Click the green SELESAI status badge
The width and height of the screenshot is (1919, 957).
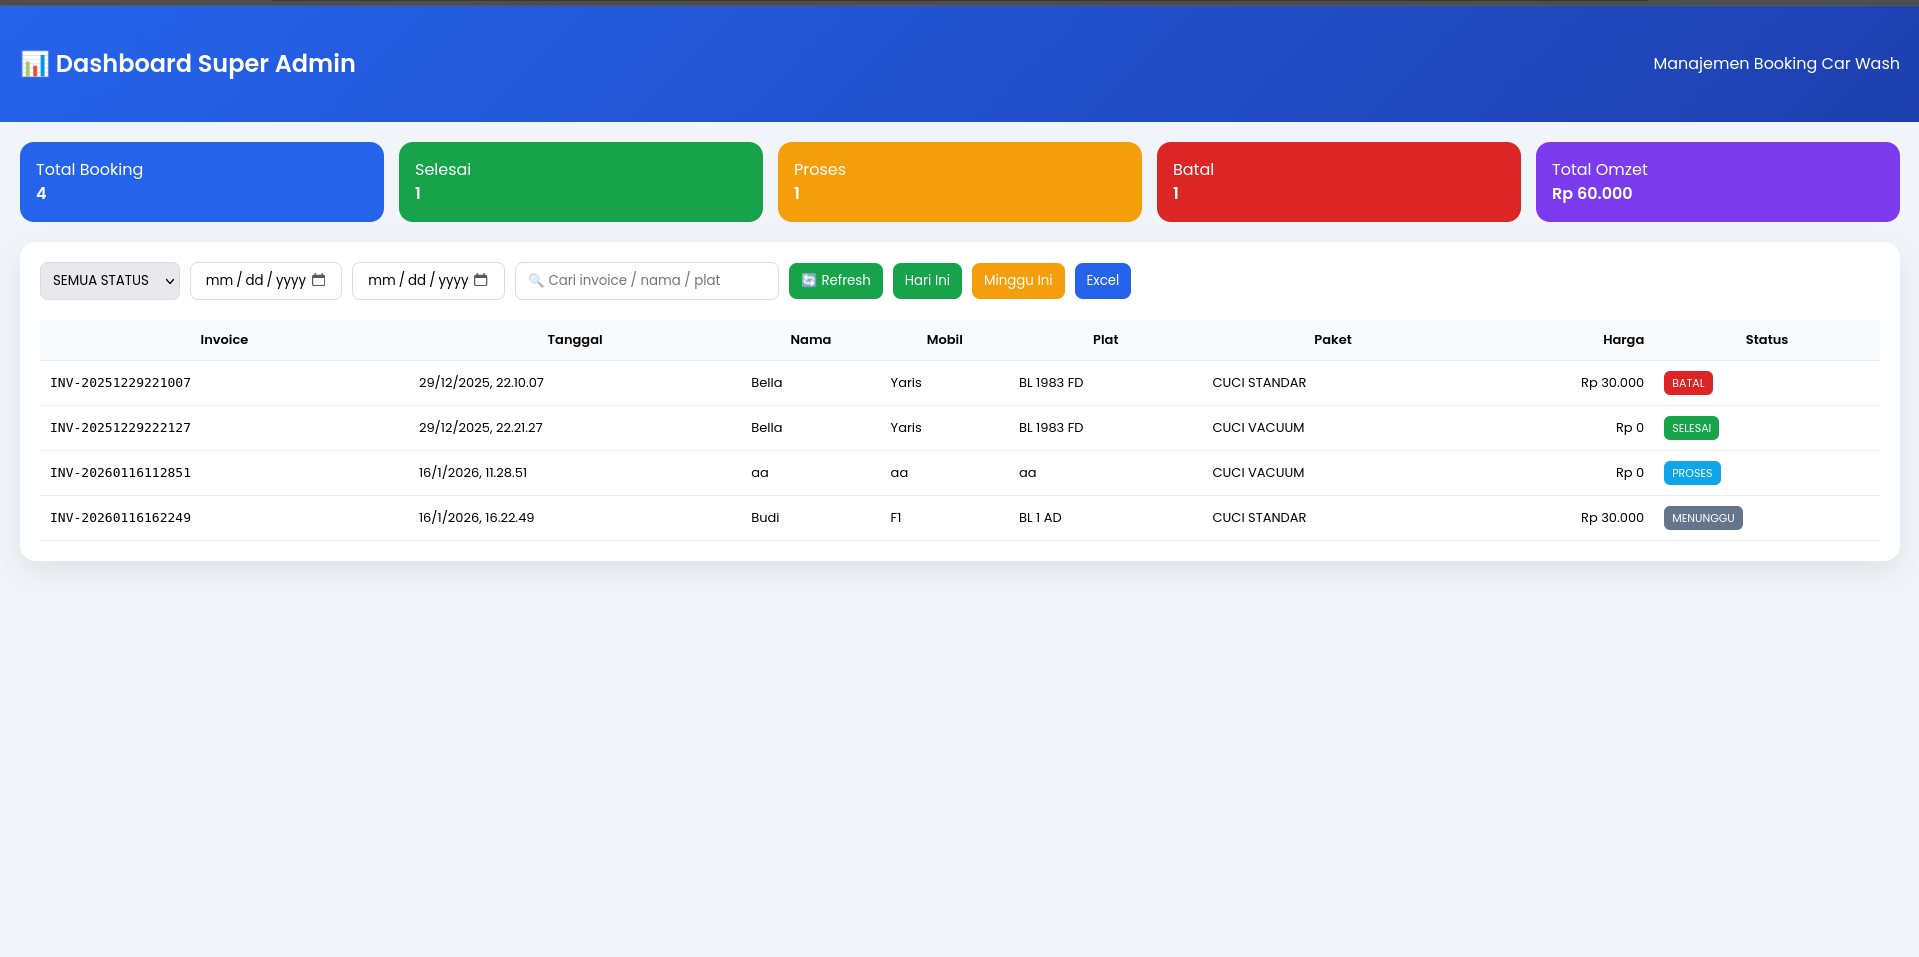coord(1691,428)
